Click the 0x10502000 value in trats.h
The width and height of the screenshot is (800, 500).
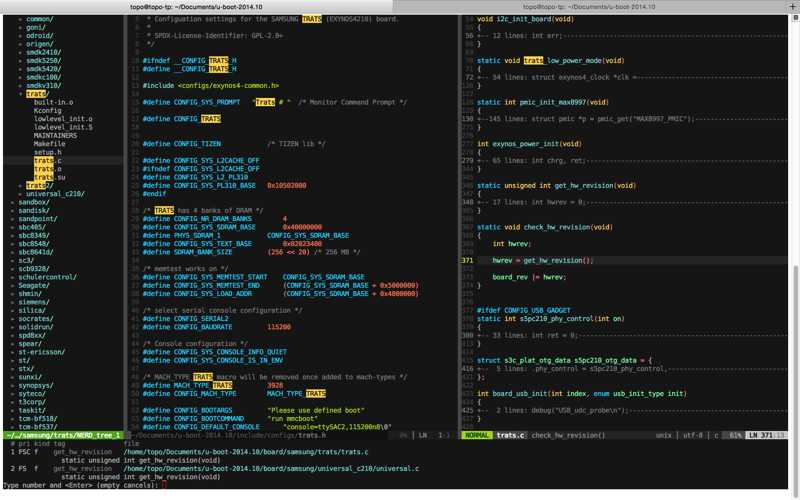click(287, 186)
